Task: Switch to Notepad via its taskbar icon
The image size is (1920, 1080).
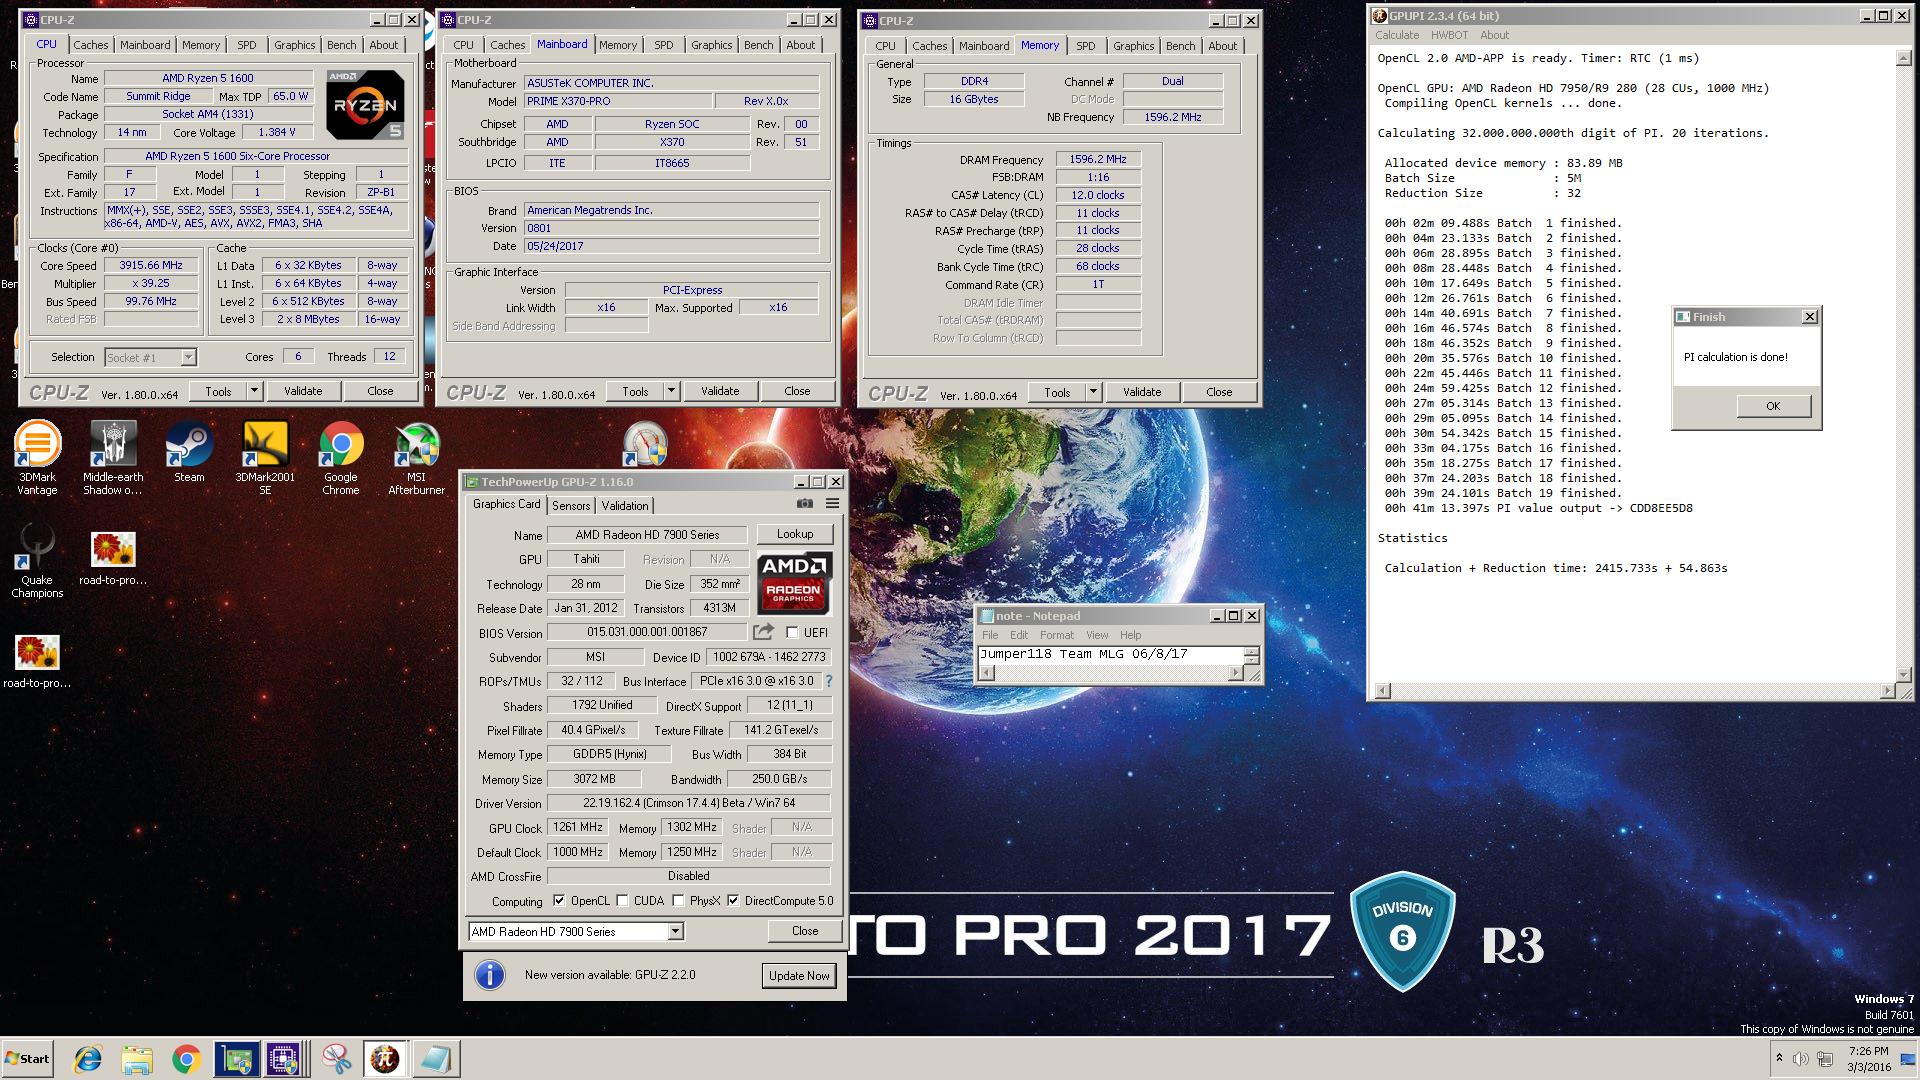Action: tap(435, 1059)
